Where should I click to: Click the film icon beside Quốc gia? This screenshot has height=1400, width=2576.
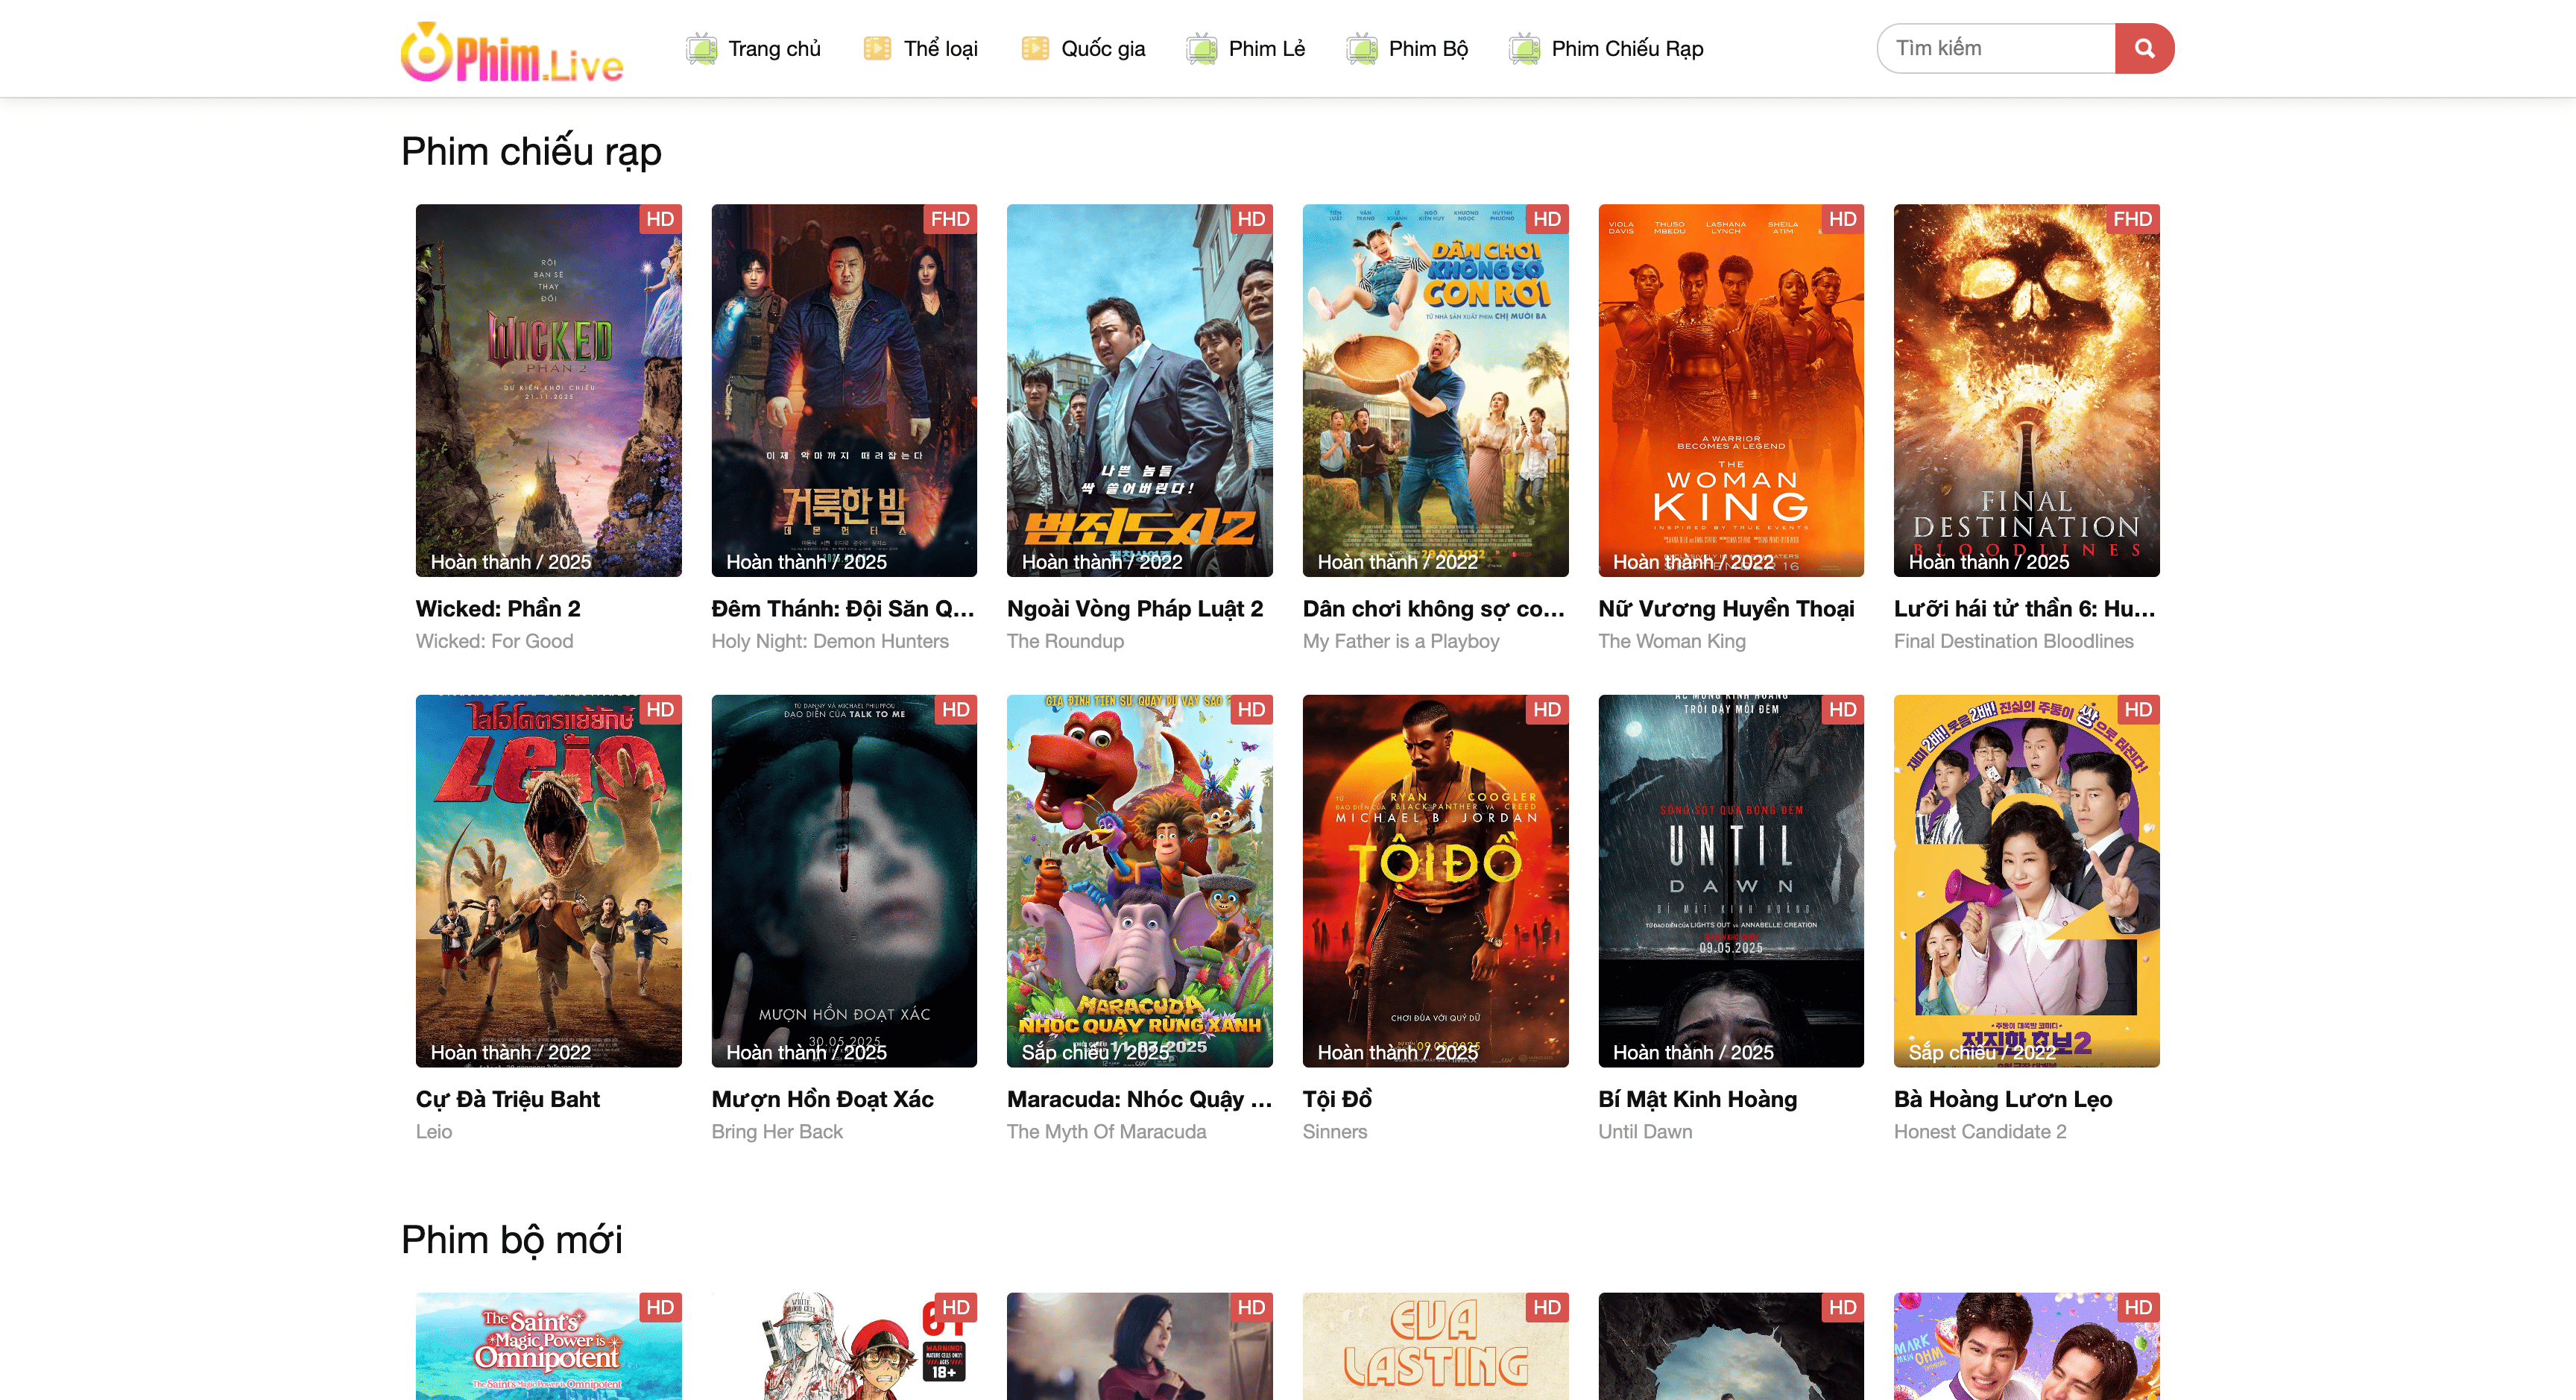click(x=1035, y=48)
